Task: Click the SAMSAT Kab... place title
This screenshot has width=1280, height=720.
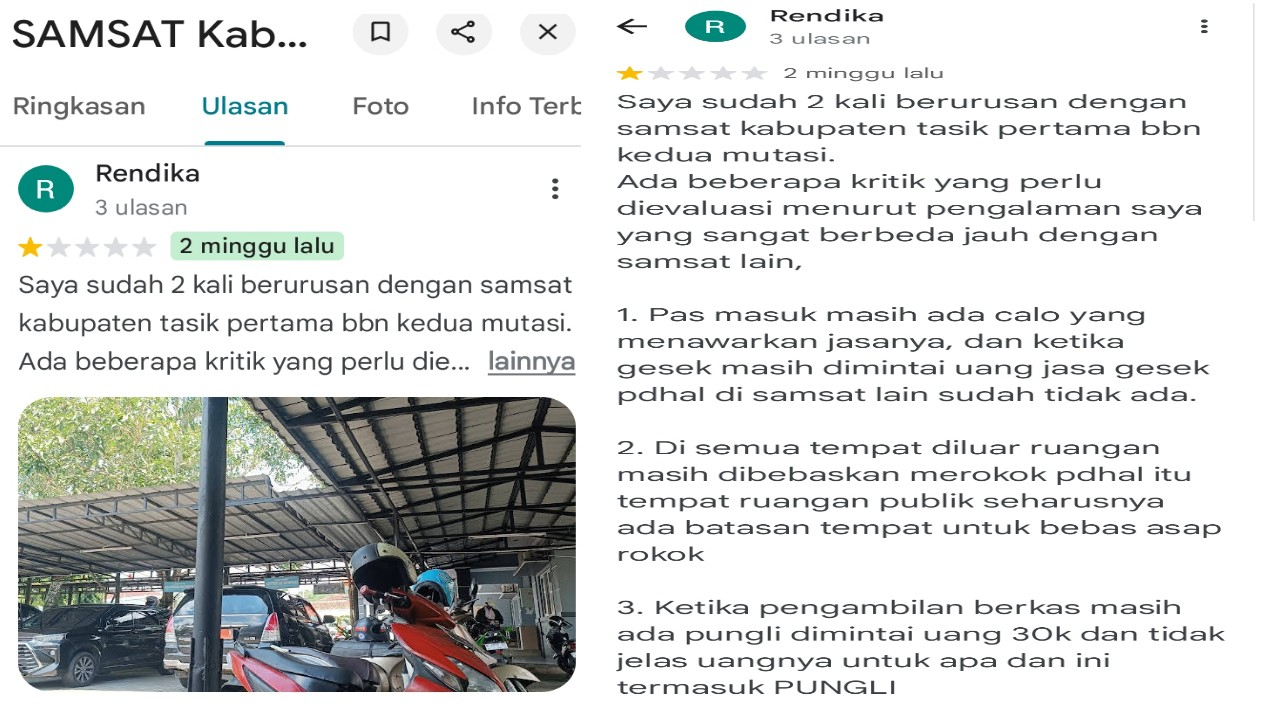Action: 160,34
